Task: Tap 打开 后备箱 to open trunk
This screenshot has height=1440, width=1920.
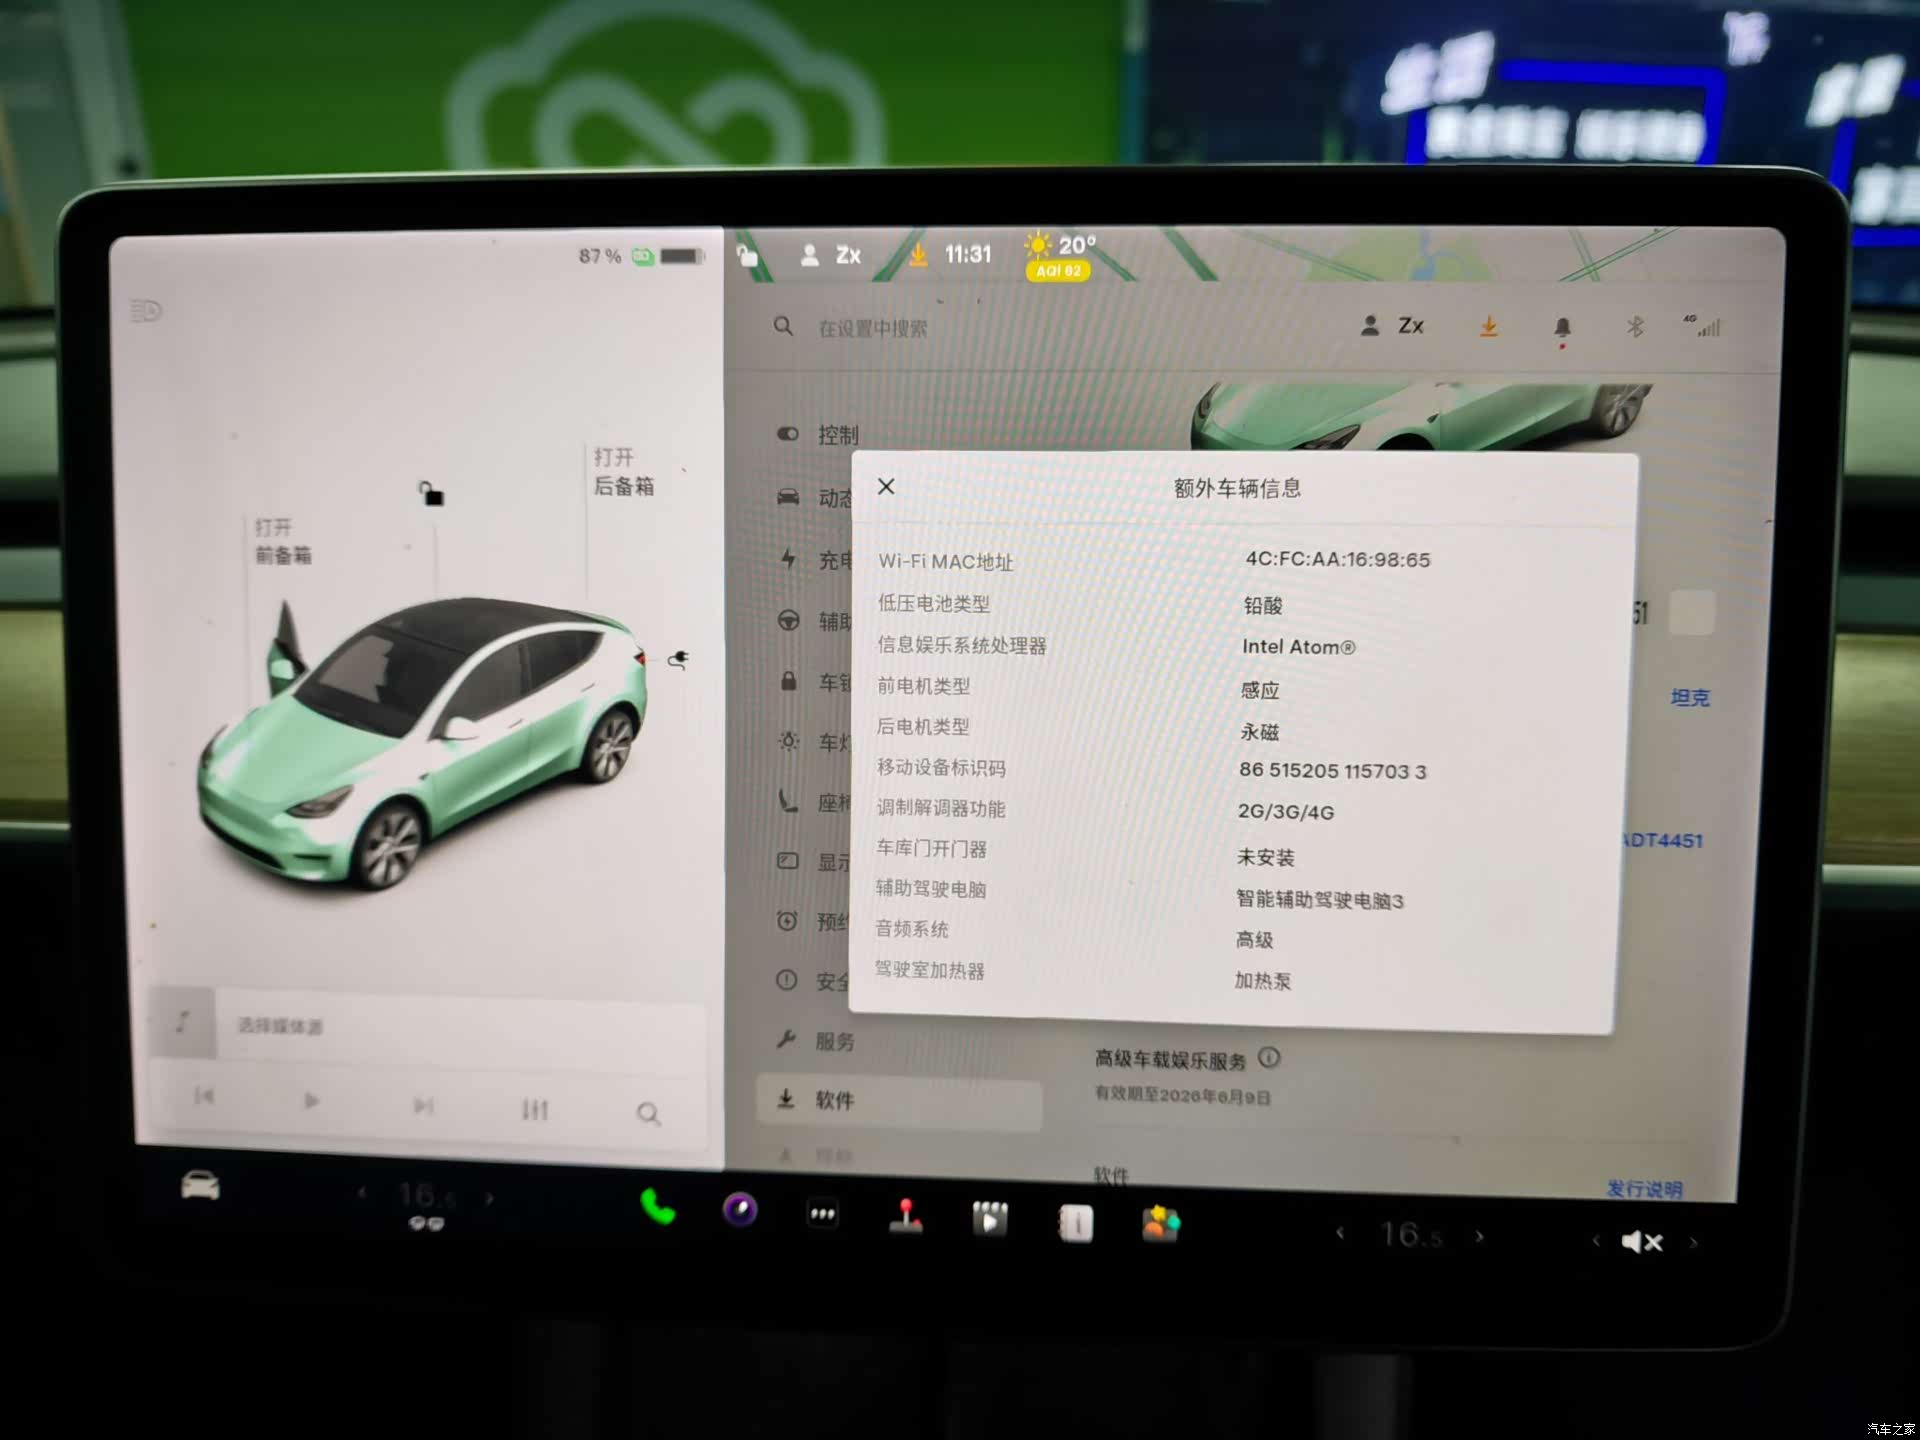Action: [624, 472]
